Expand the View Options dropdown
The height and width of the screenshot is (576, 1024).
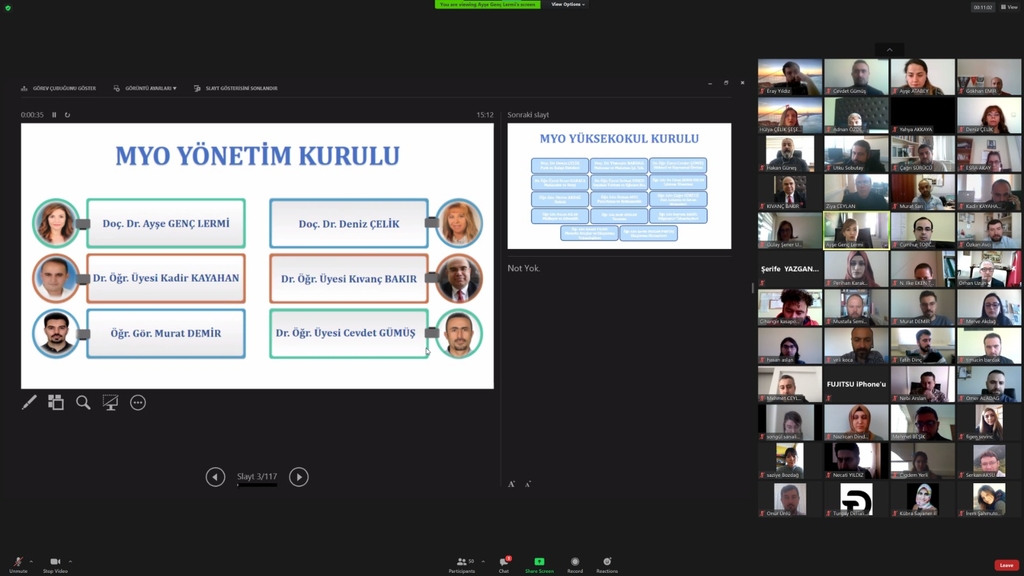(567, 5)
